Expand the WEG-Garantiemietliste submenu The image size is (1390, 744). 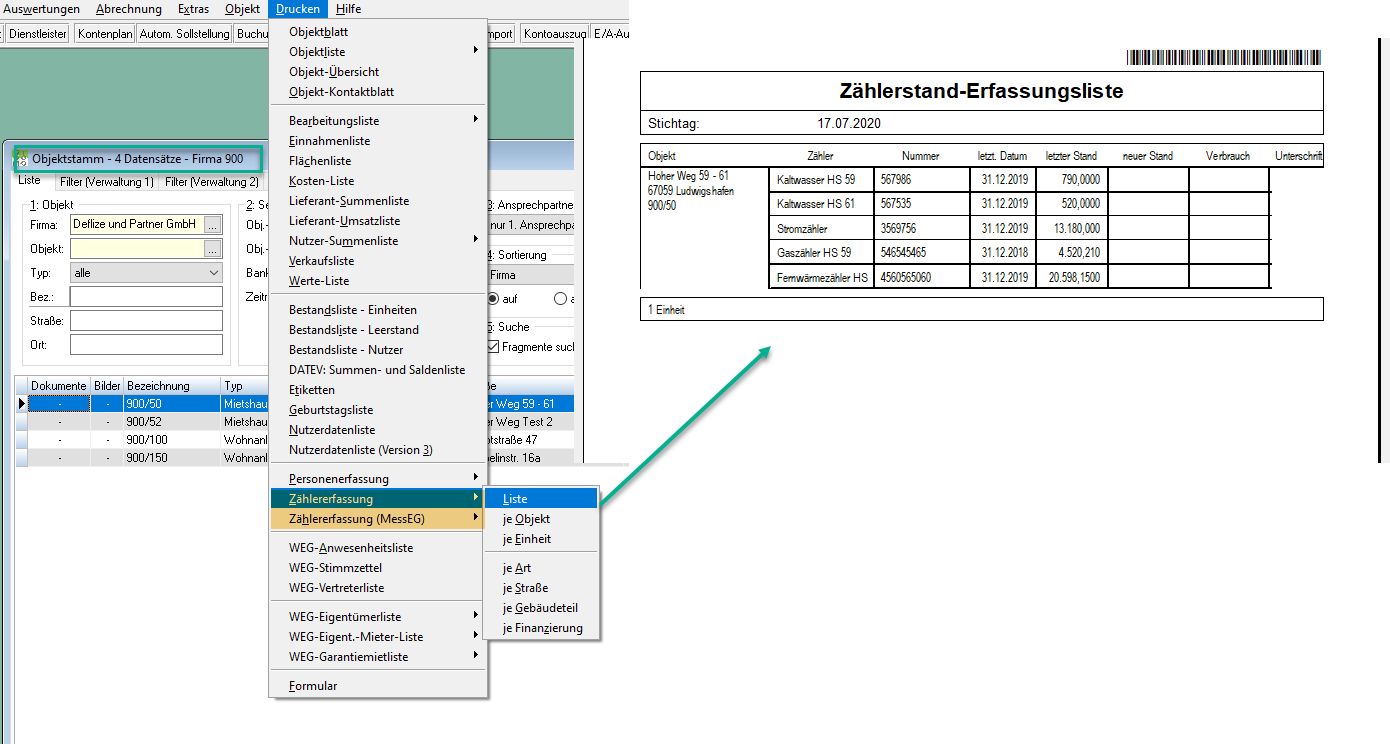click(378, 657)
